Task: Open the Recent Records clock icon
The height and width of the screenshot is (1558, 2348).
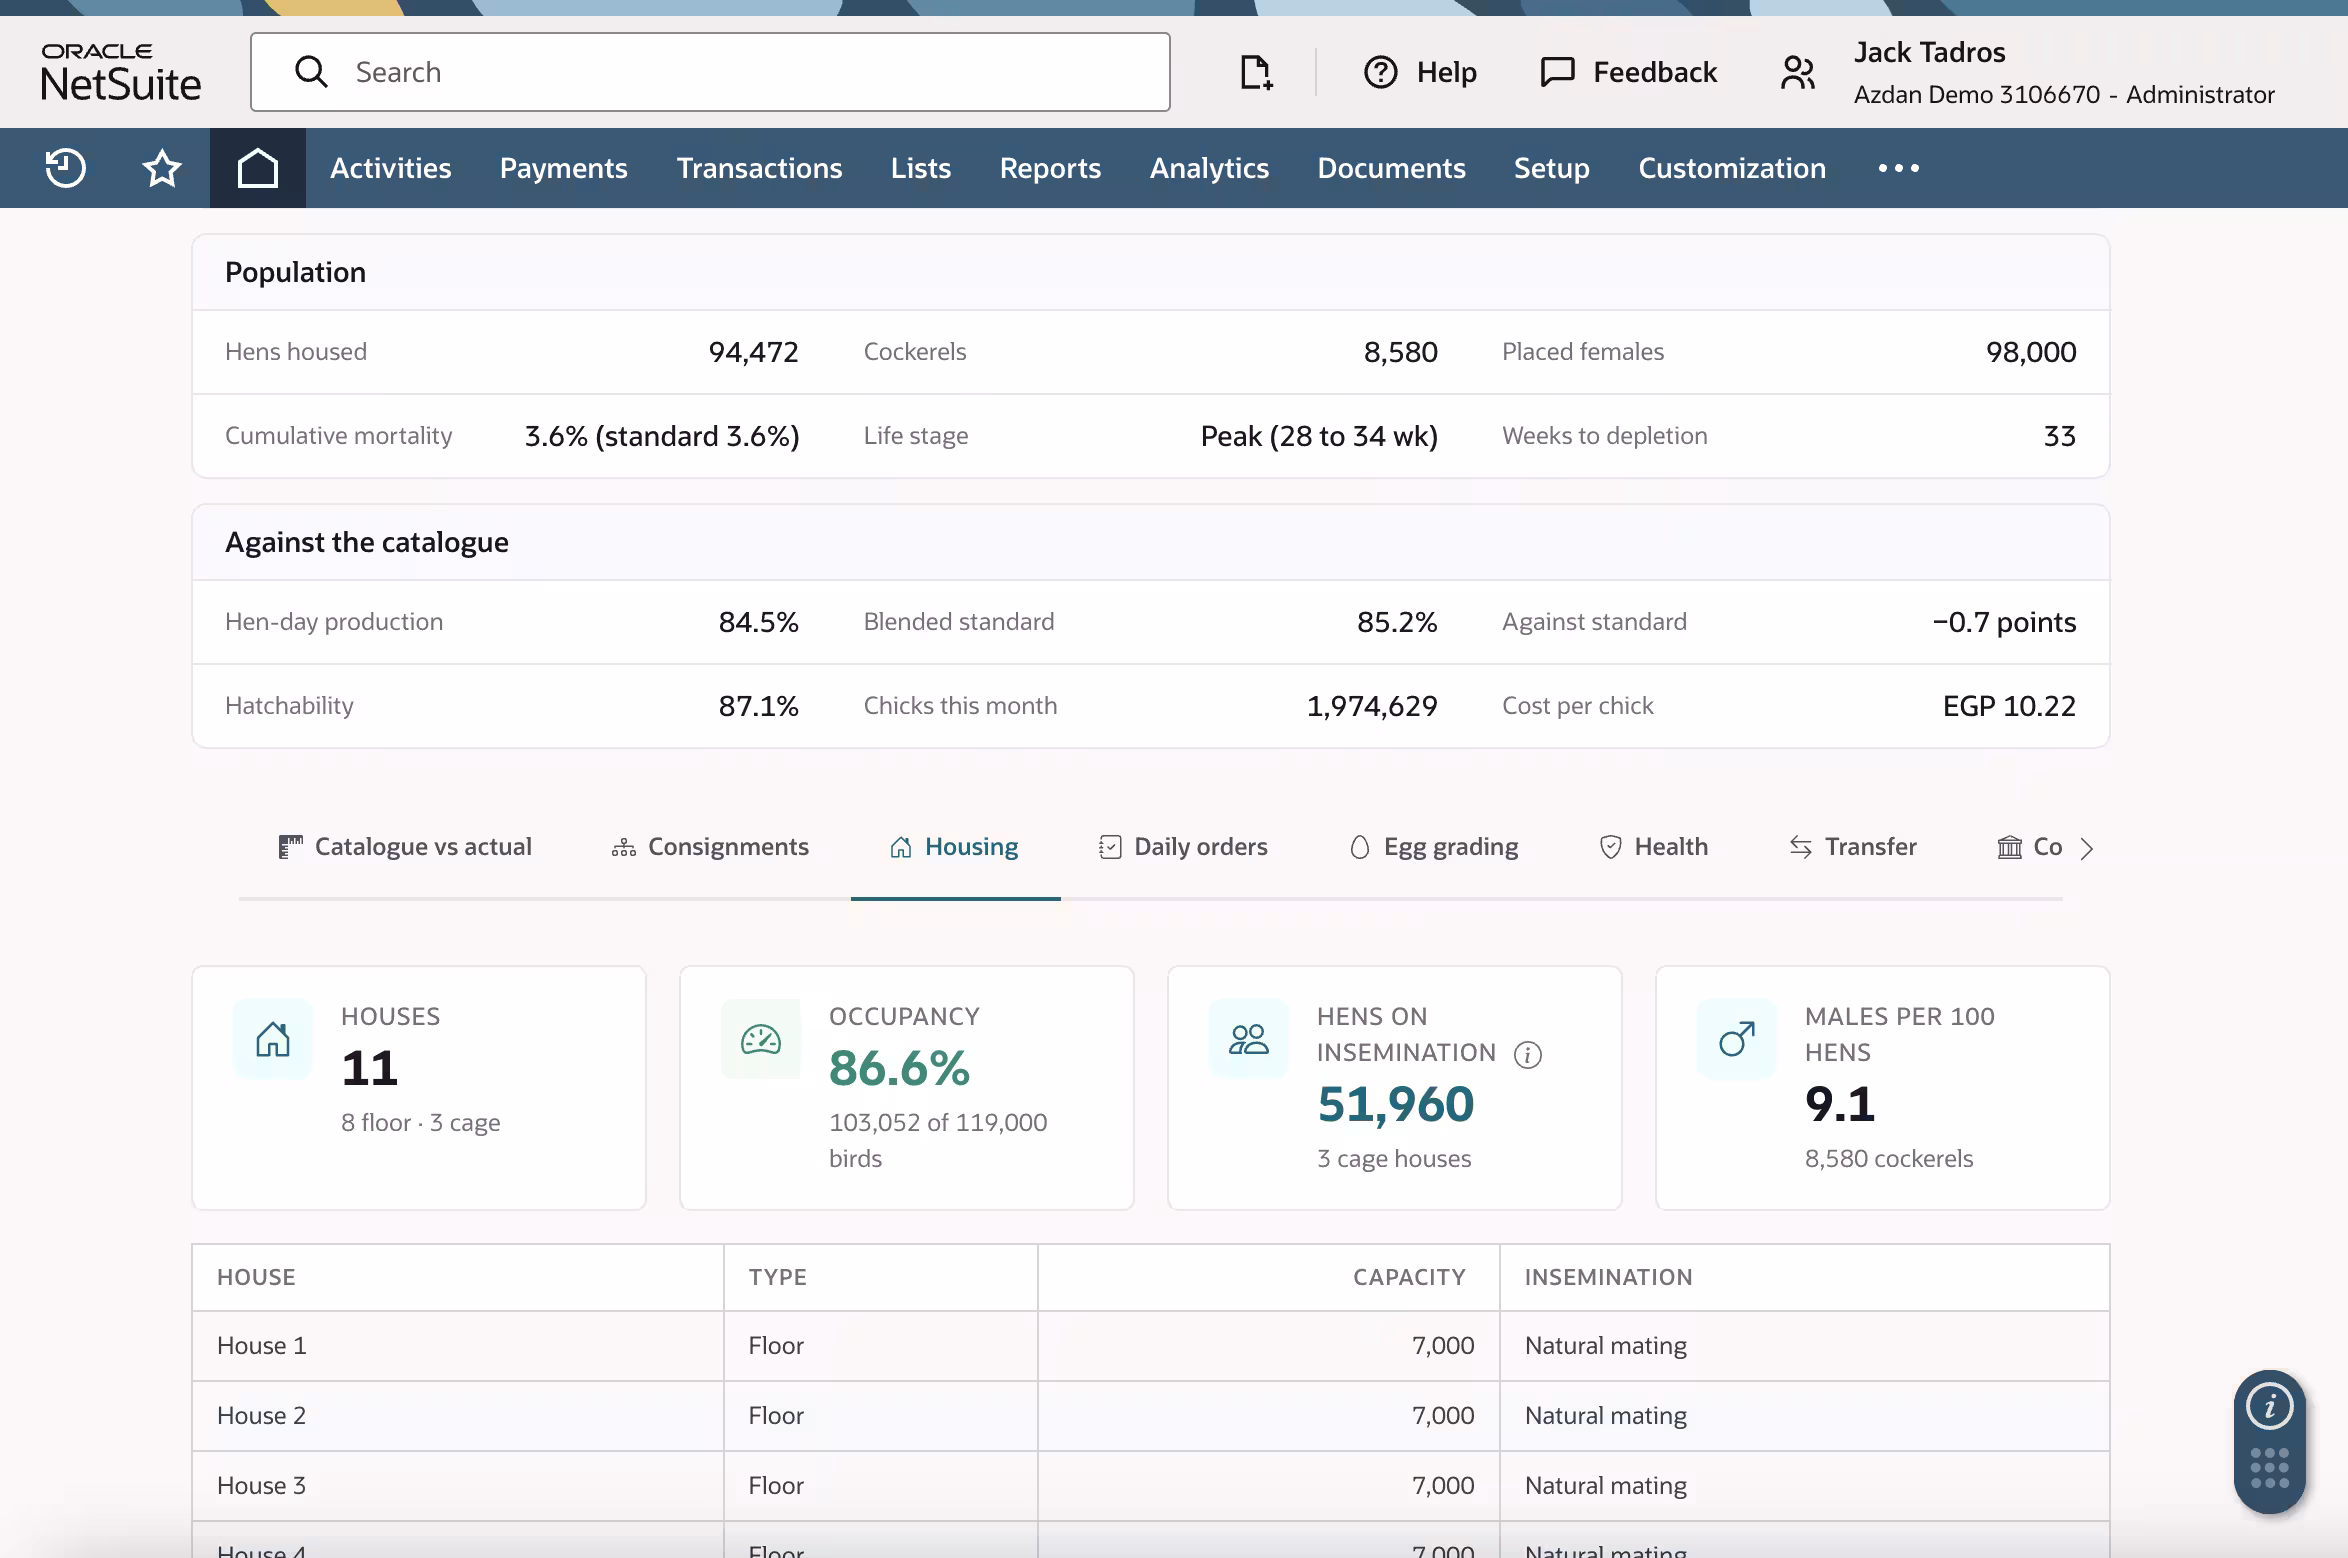Action: tap(66, 168)
